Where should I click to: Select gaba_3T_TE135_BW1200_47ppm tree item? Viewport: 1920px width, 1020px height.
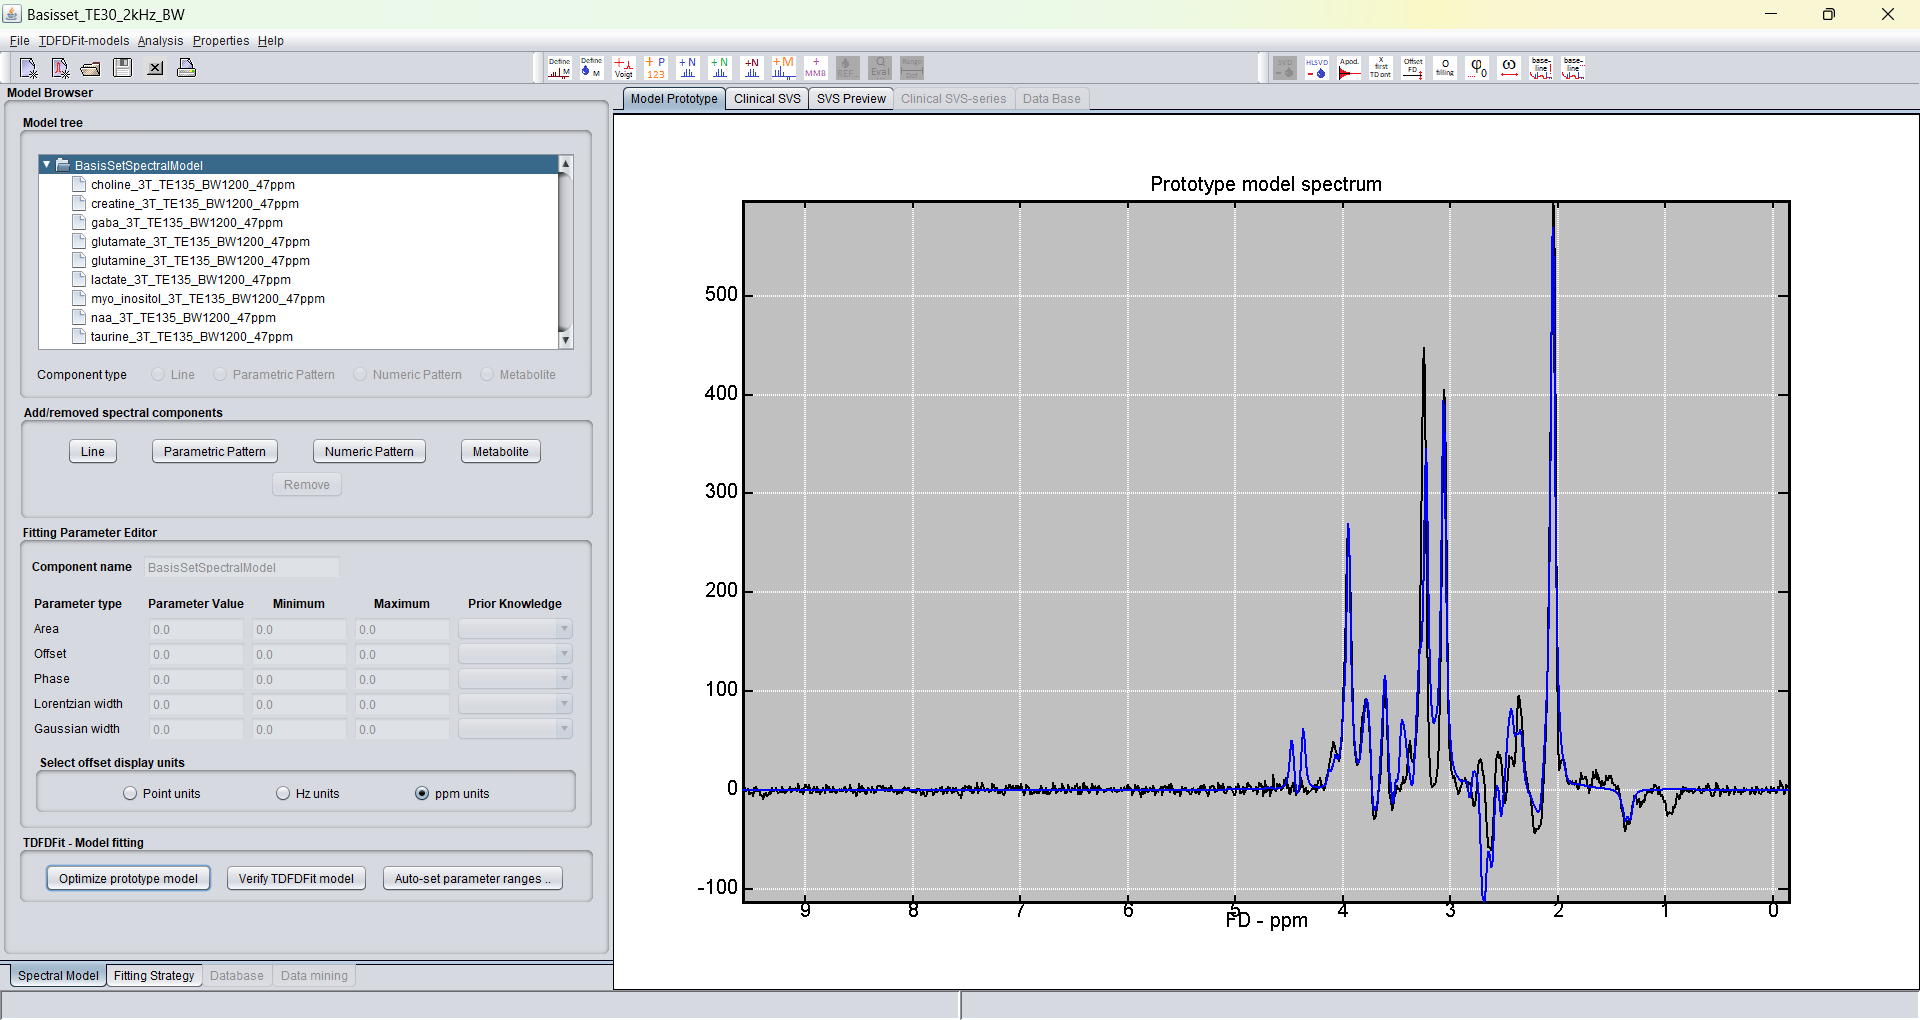pos(186,223)
